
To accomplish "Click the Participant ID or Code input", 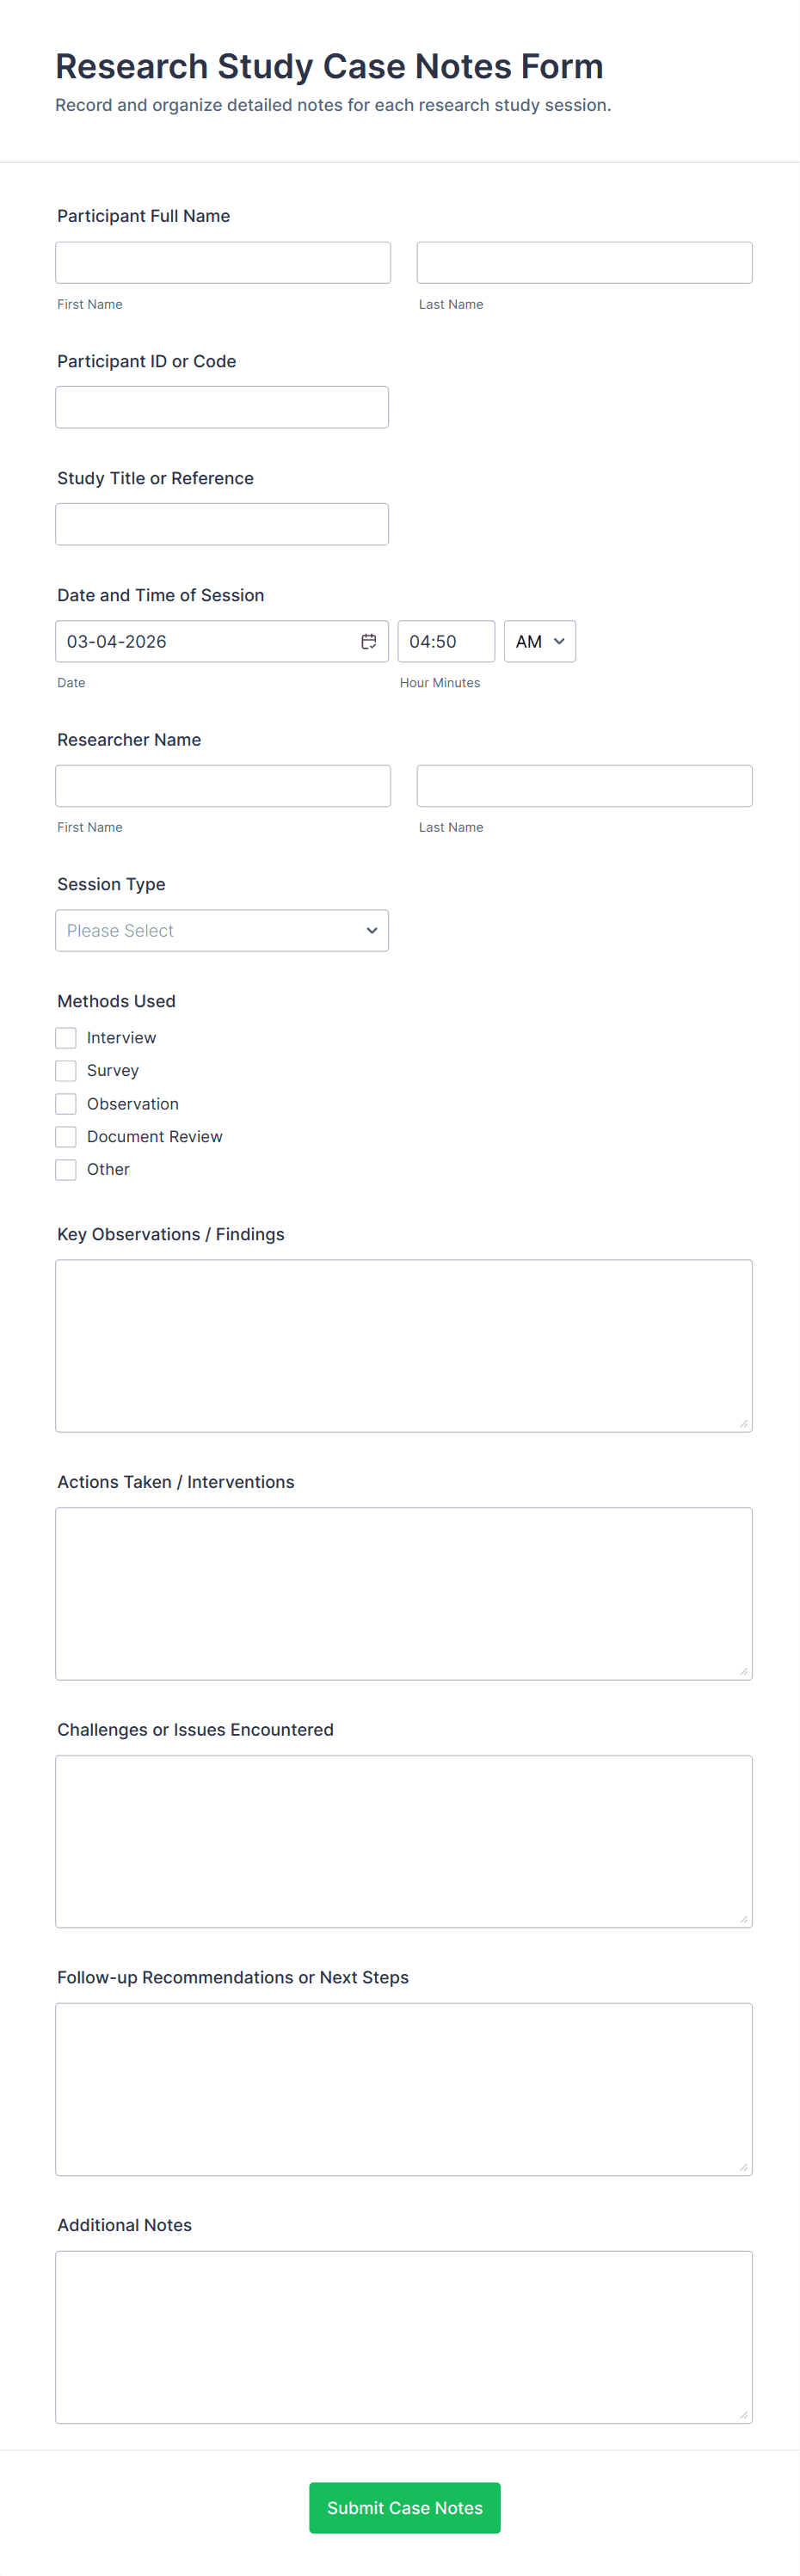I will tap(222, 407).
